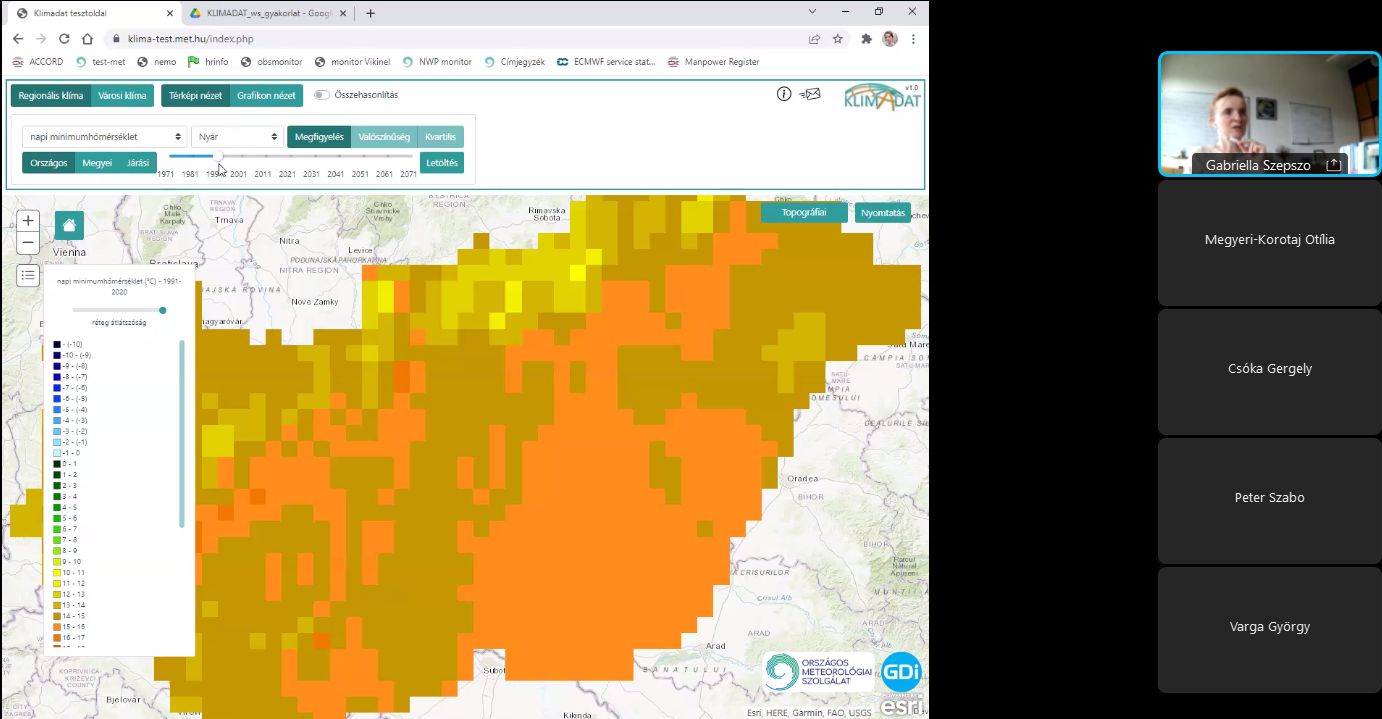Click the map zoom in plus button
Viewport: 1382px width, 719px height.
point(28,221)
